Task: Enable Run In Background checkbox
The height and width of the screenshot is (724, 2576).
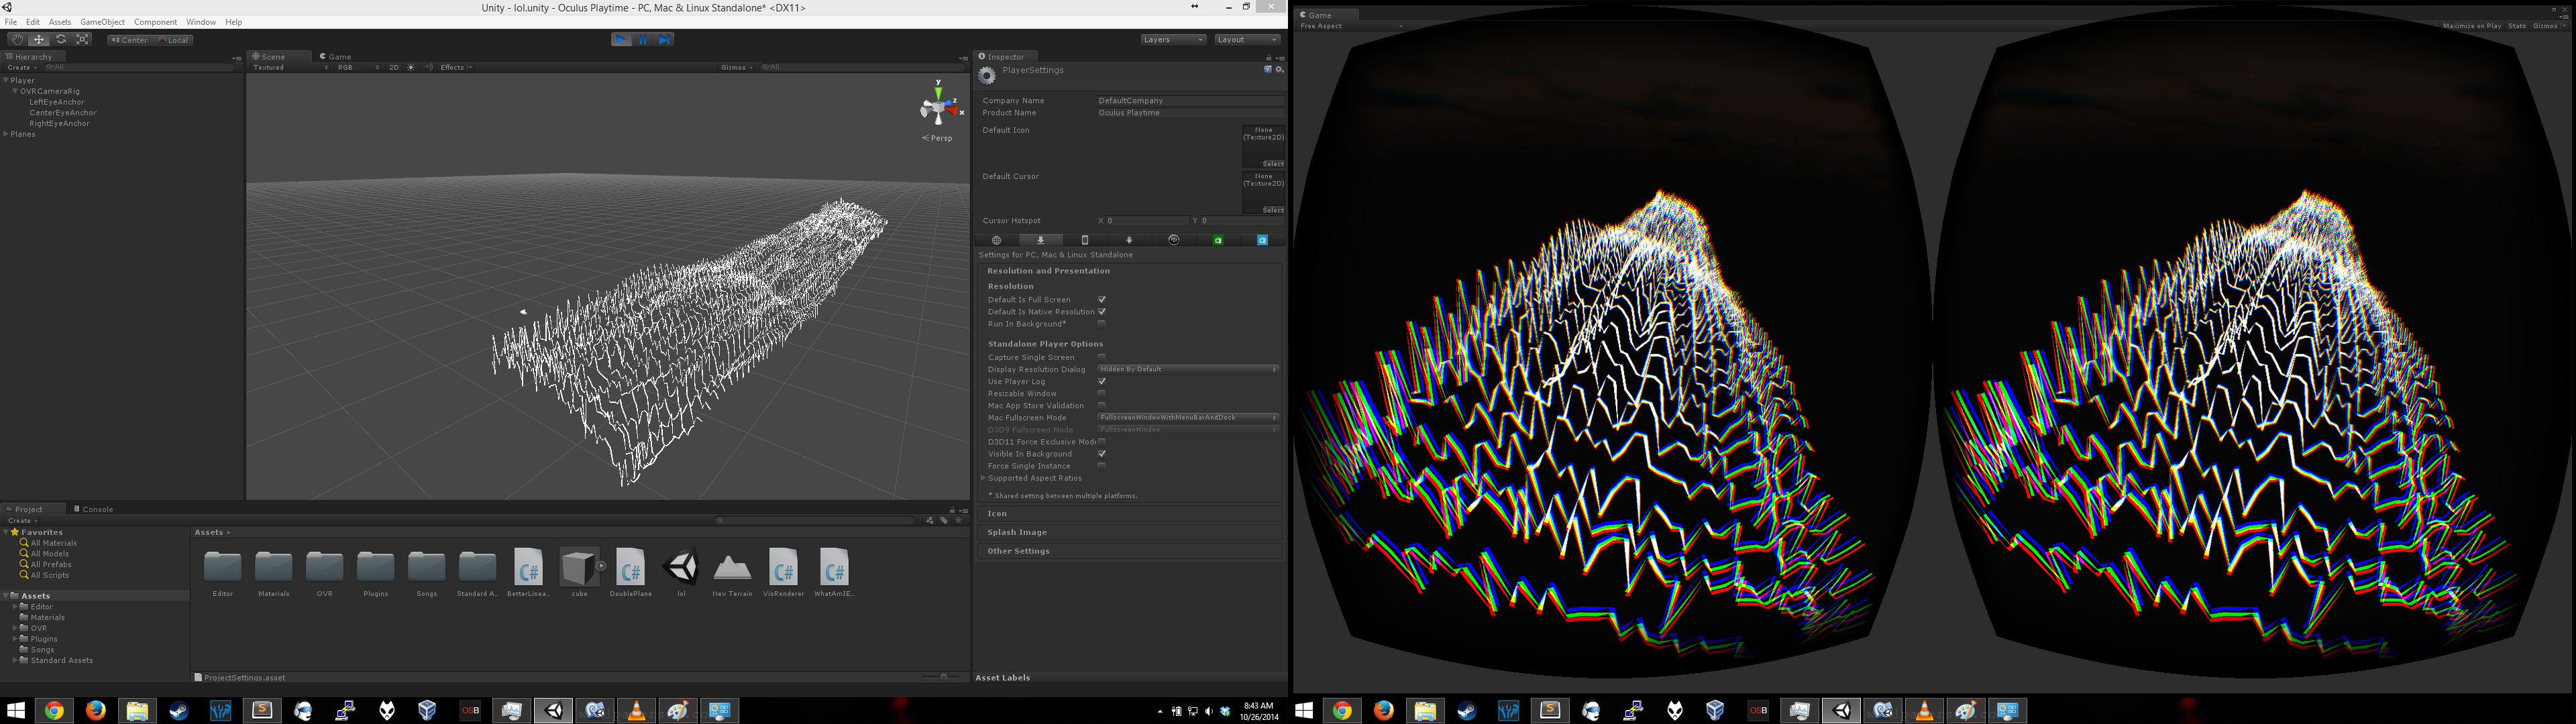Action: [1101, 324]
